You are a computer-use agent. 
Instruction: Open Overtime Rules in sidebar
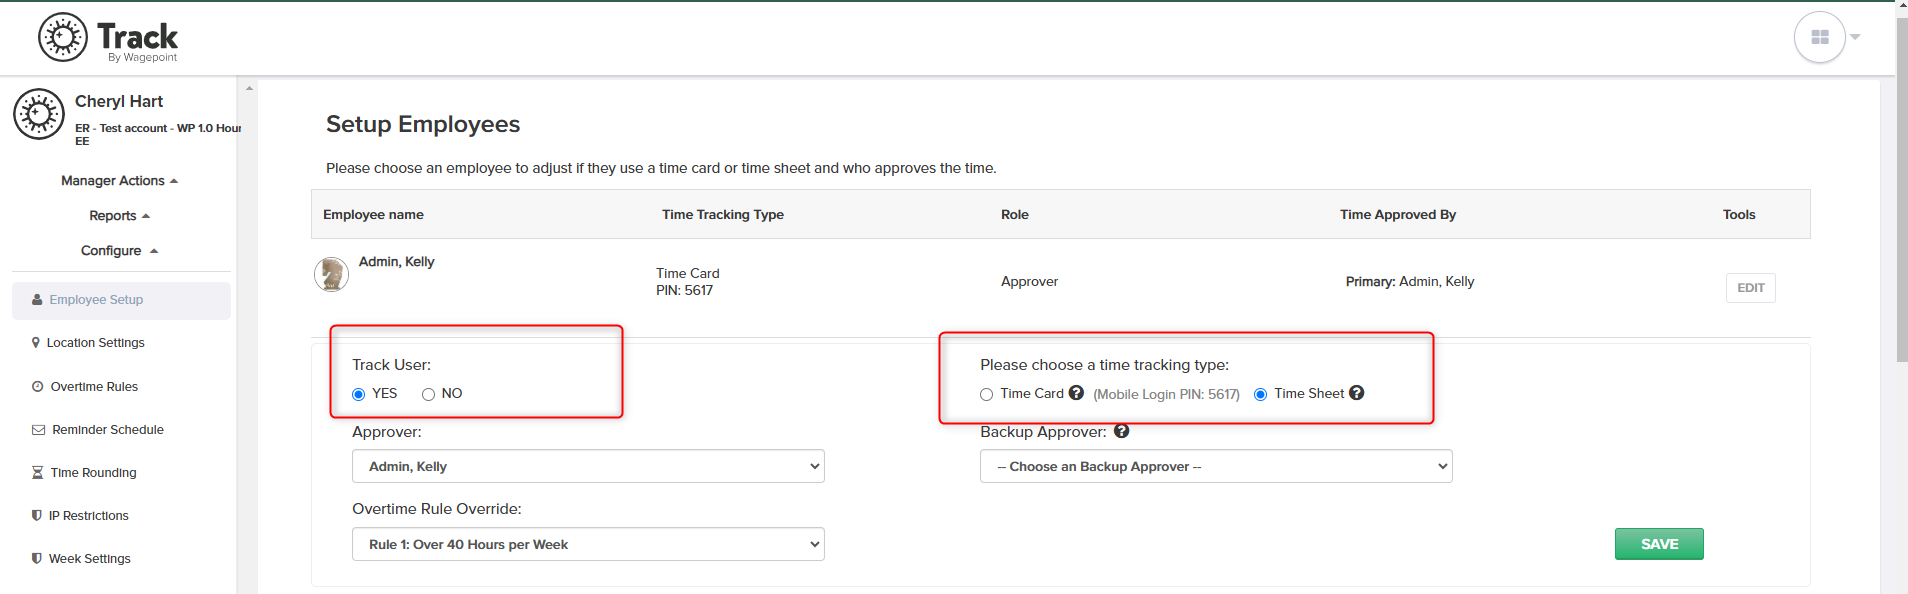coord(94,387)
